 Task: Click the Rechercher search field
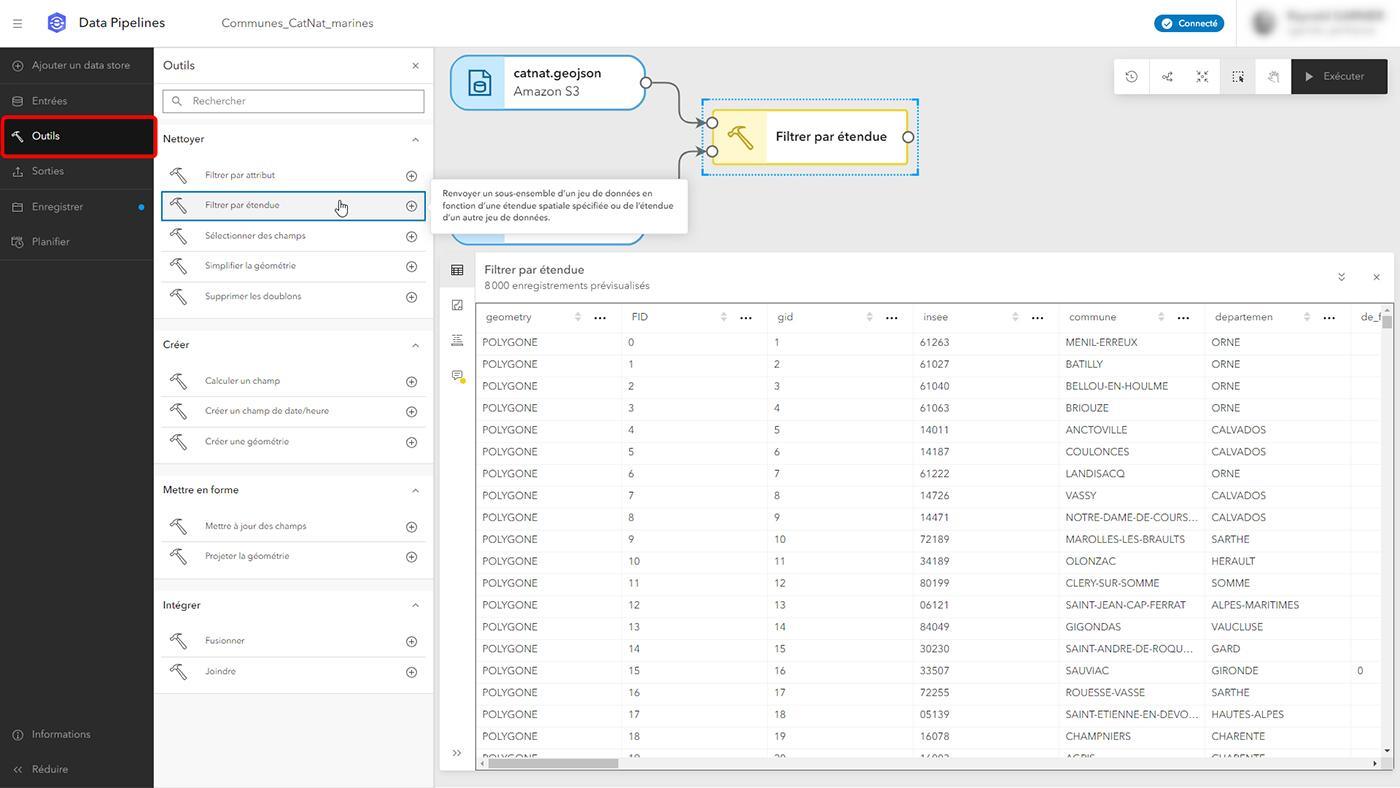[293, 101]
